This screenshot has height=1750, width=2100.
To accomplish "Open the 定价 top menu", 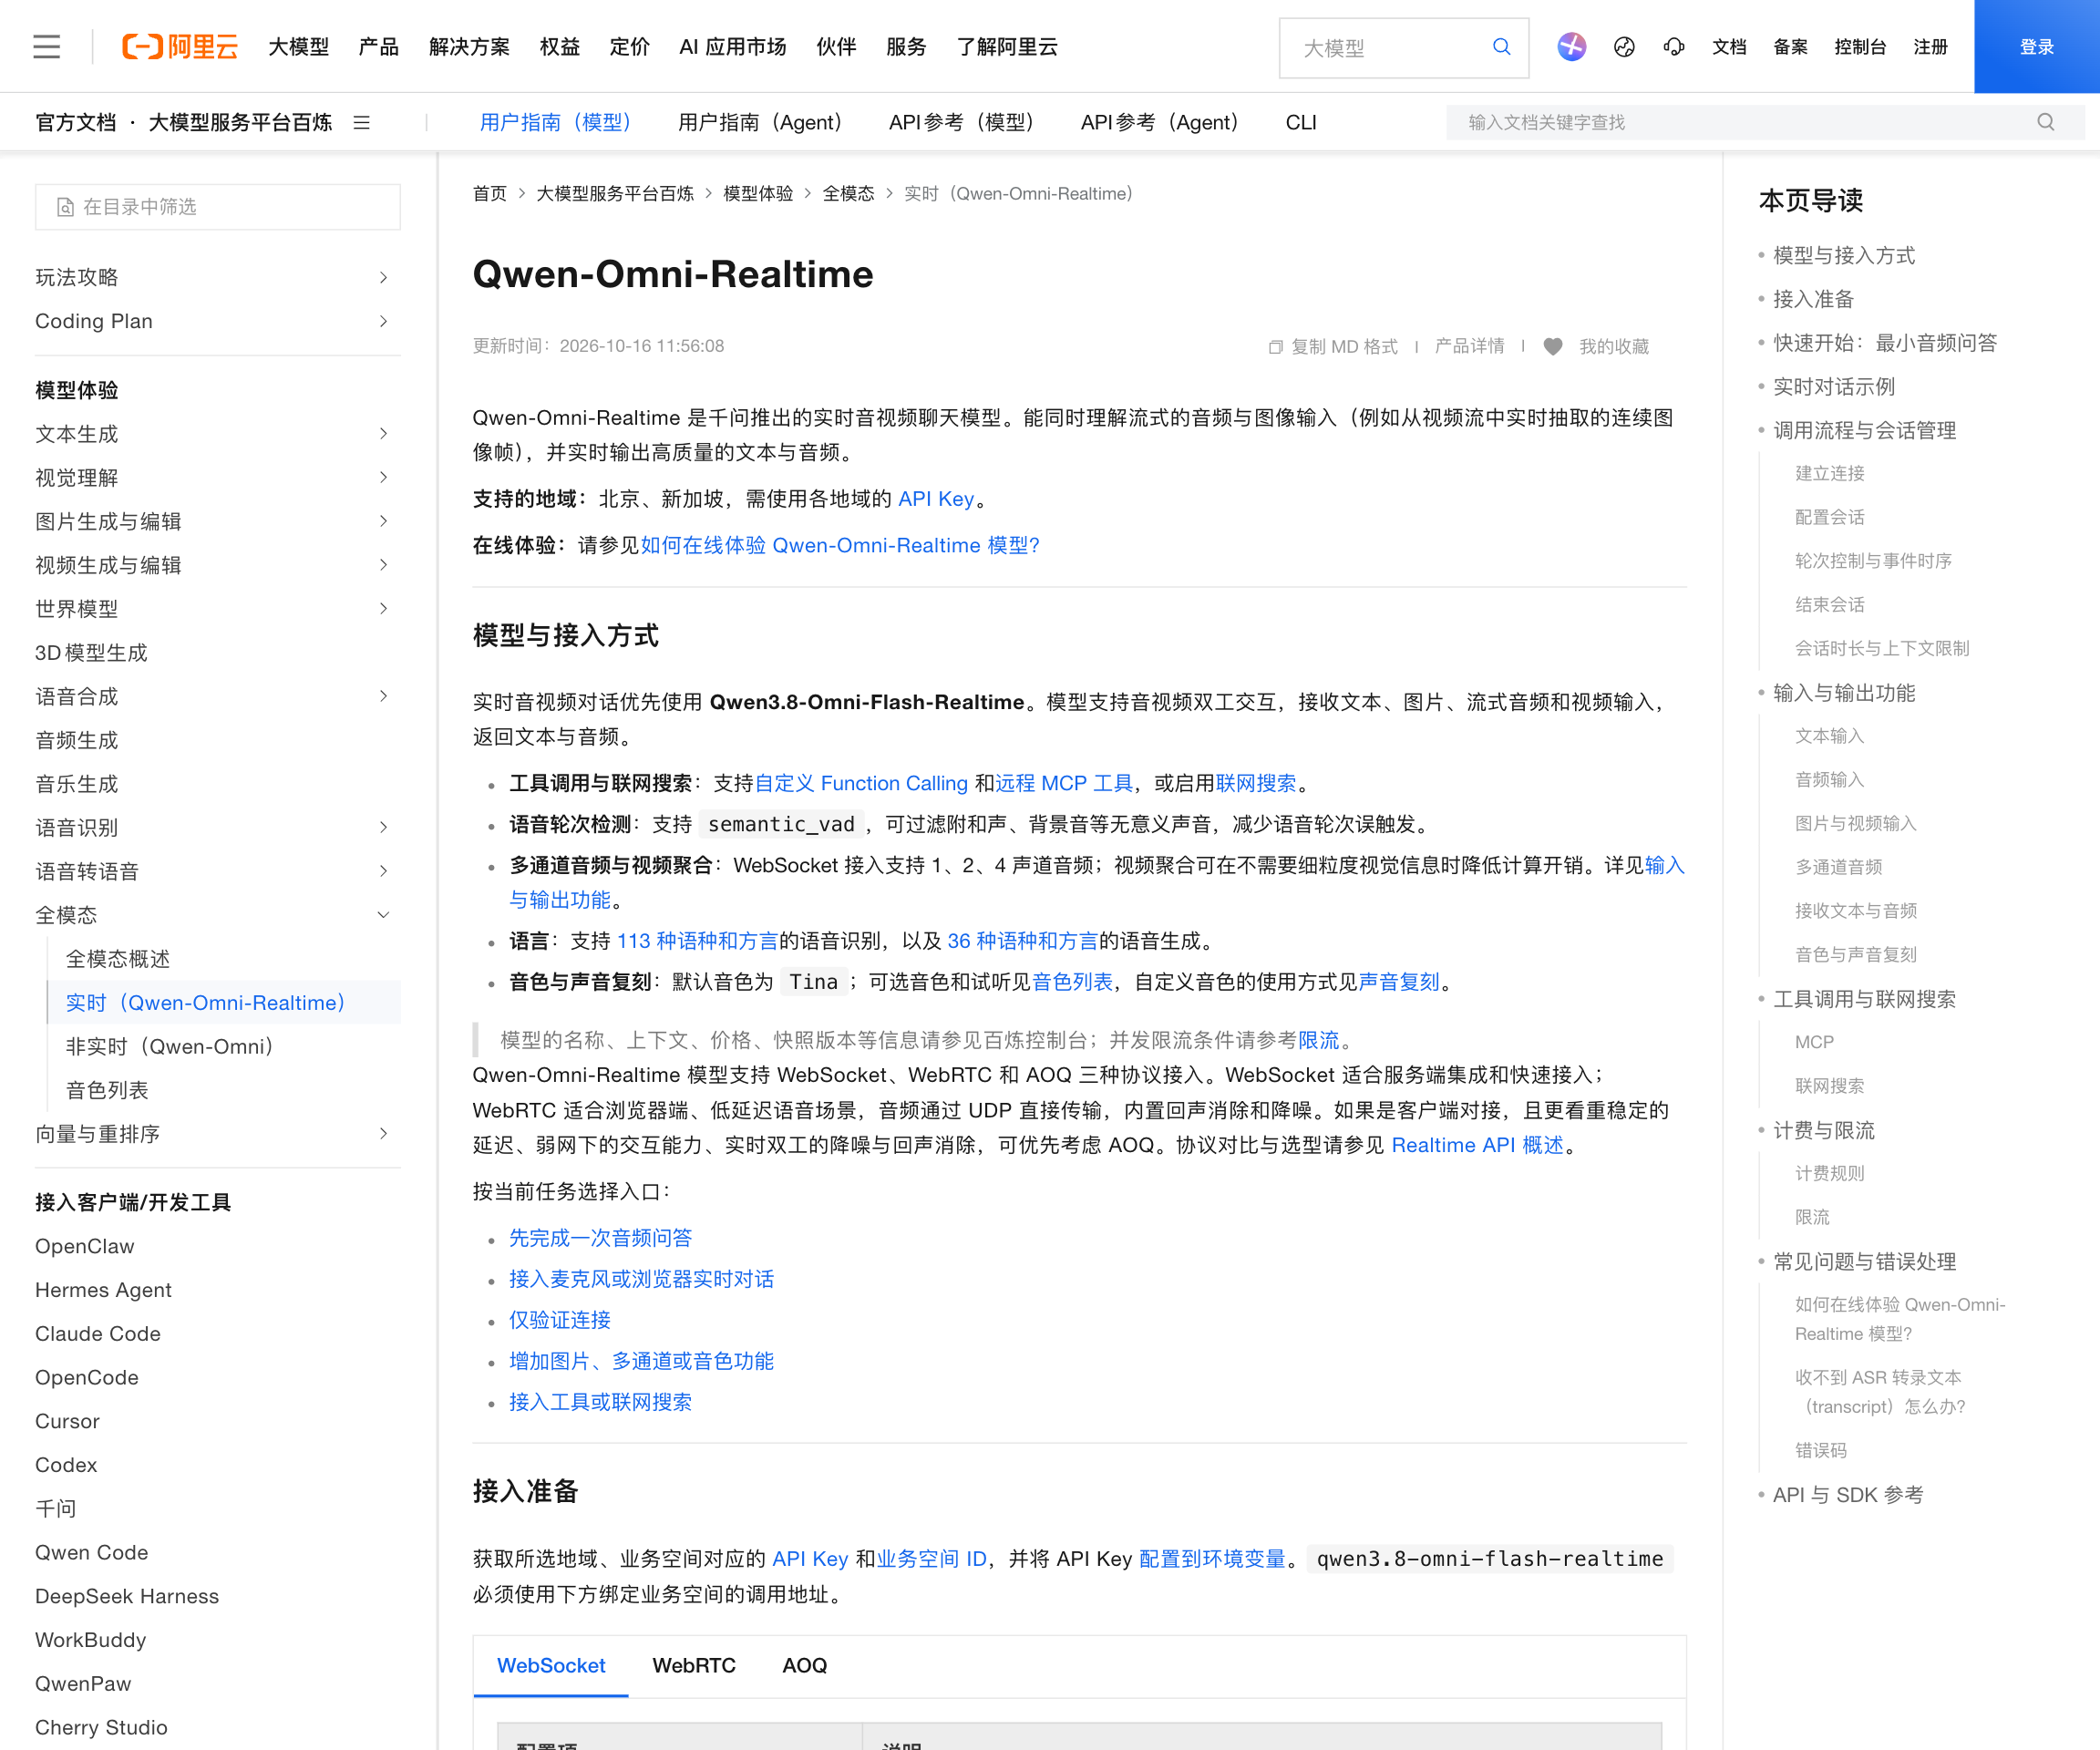I will tap(629, 47).
